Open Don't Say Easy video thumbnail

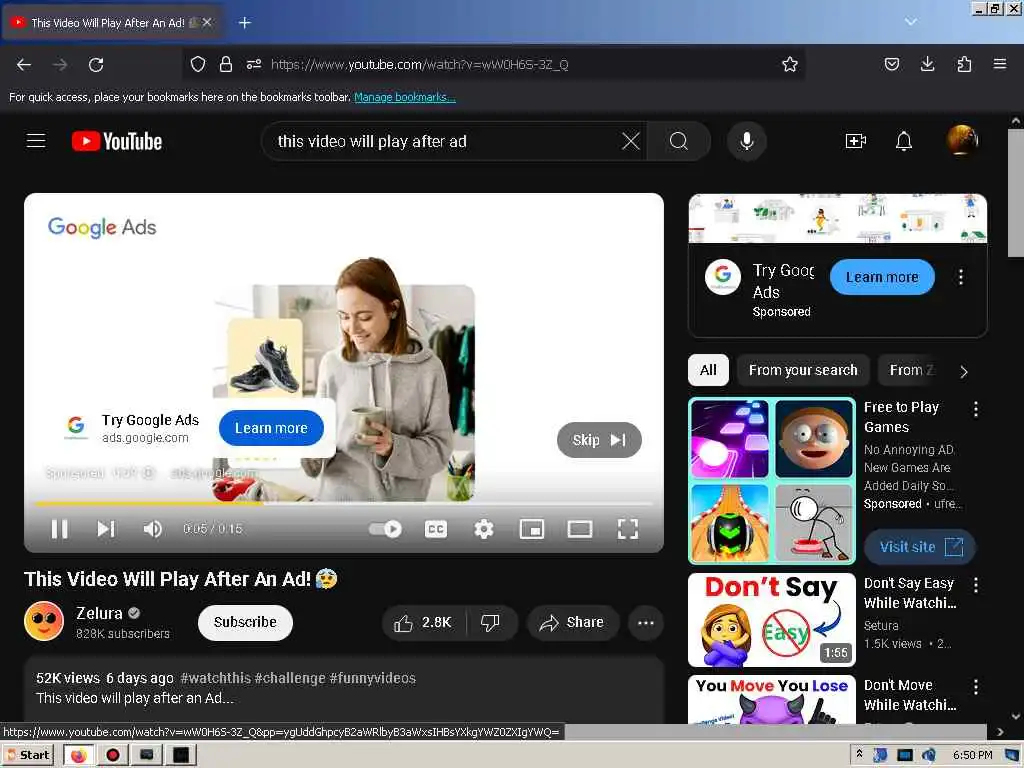pyautogui.click(x=772, y=620)
